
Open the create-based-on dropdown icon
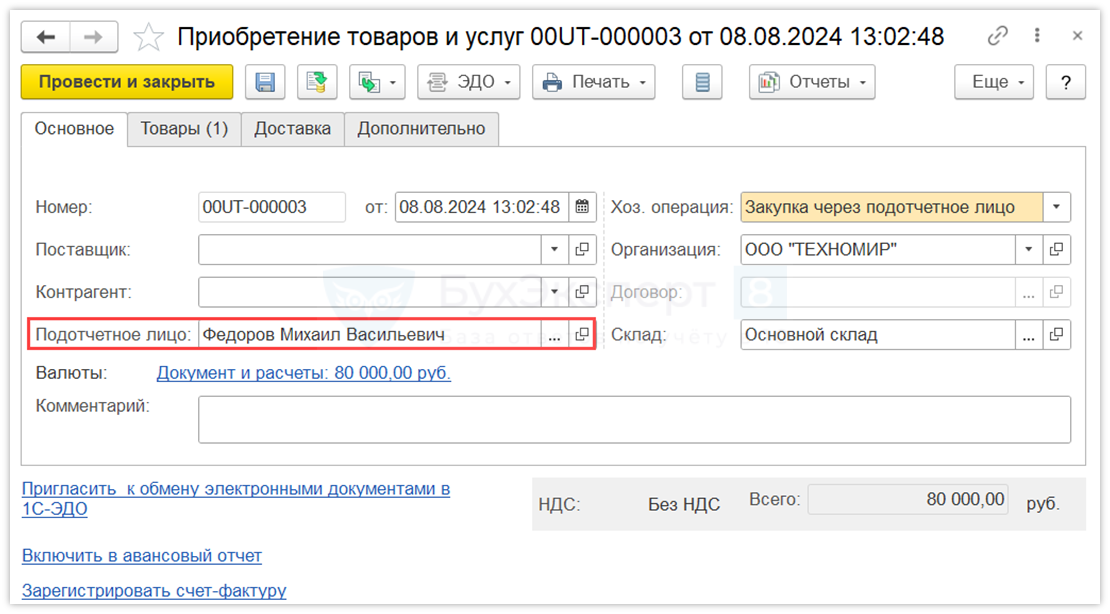377,82
